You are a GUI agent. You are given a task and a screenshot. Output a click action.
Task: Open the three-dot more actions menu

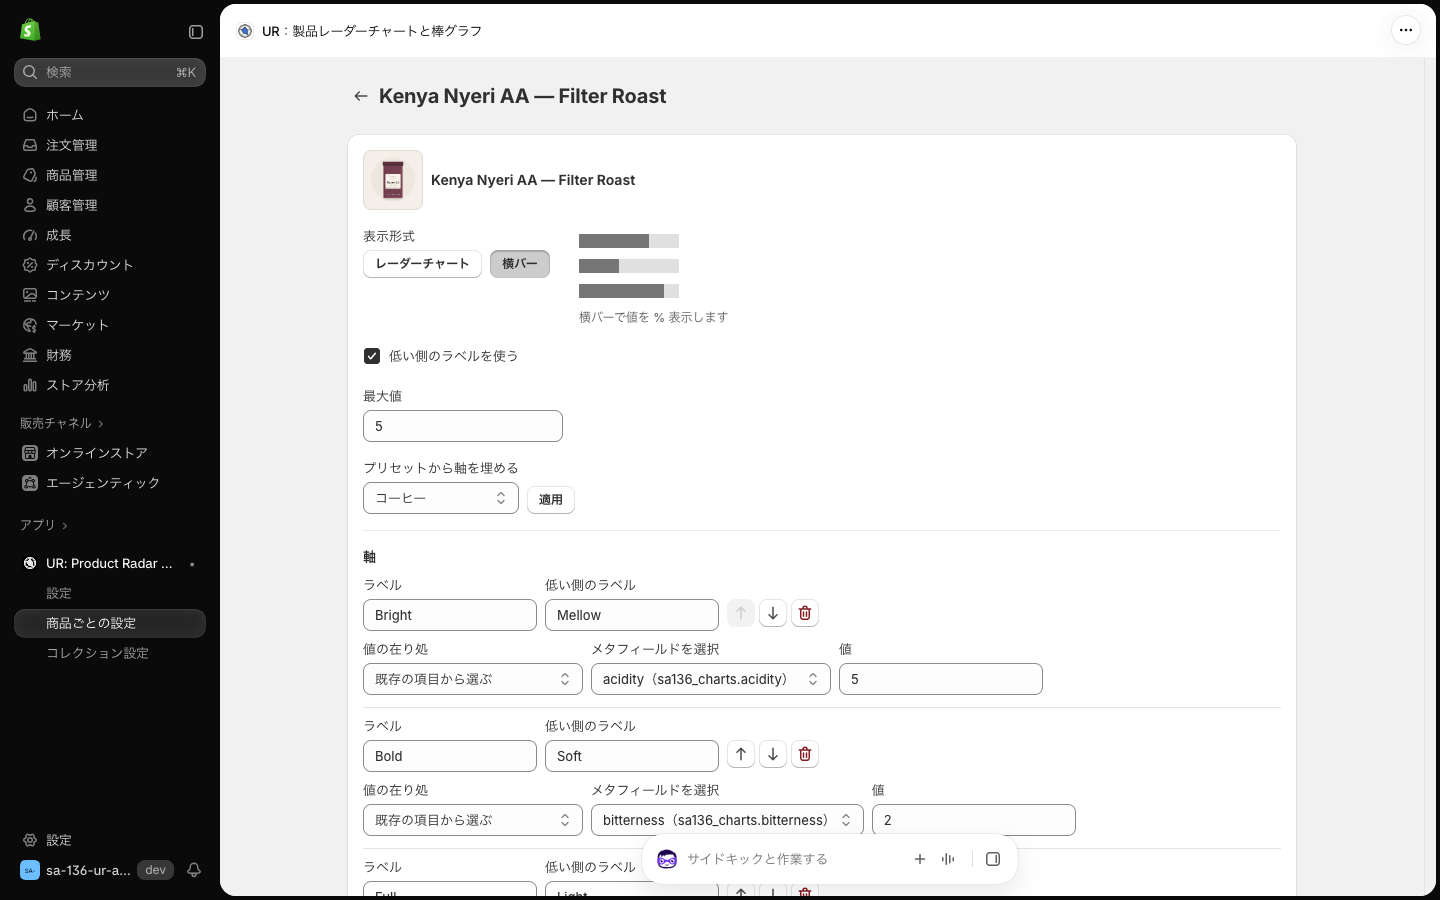[1406, 30]
